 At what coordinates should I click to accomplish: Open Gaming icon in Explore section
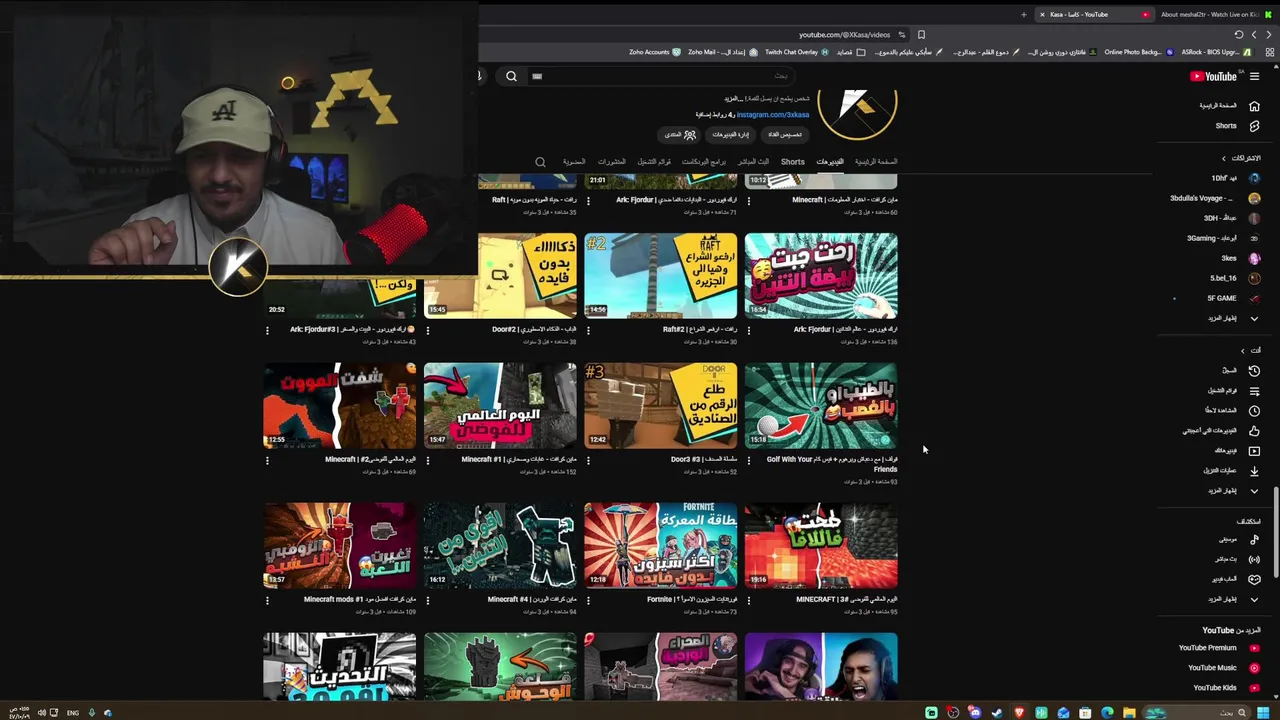(1254, 579)
